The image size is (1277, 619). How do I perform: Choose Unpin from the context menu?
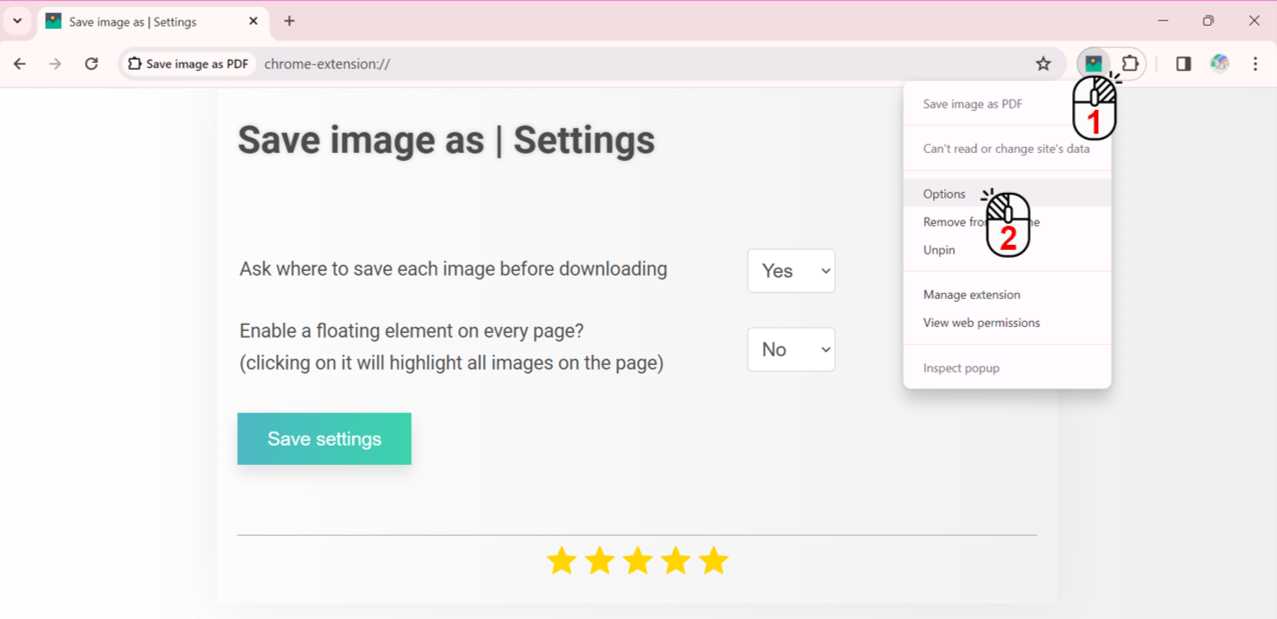click(x=939, y=250)
